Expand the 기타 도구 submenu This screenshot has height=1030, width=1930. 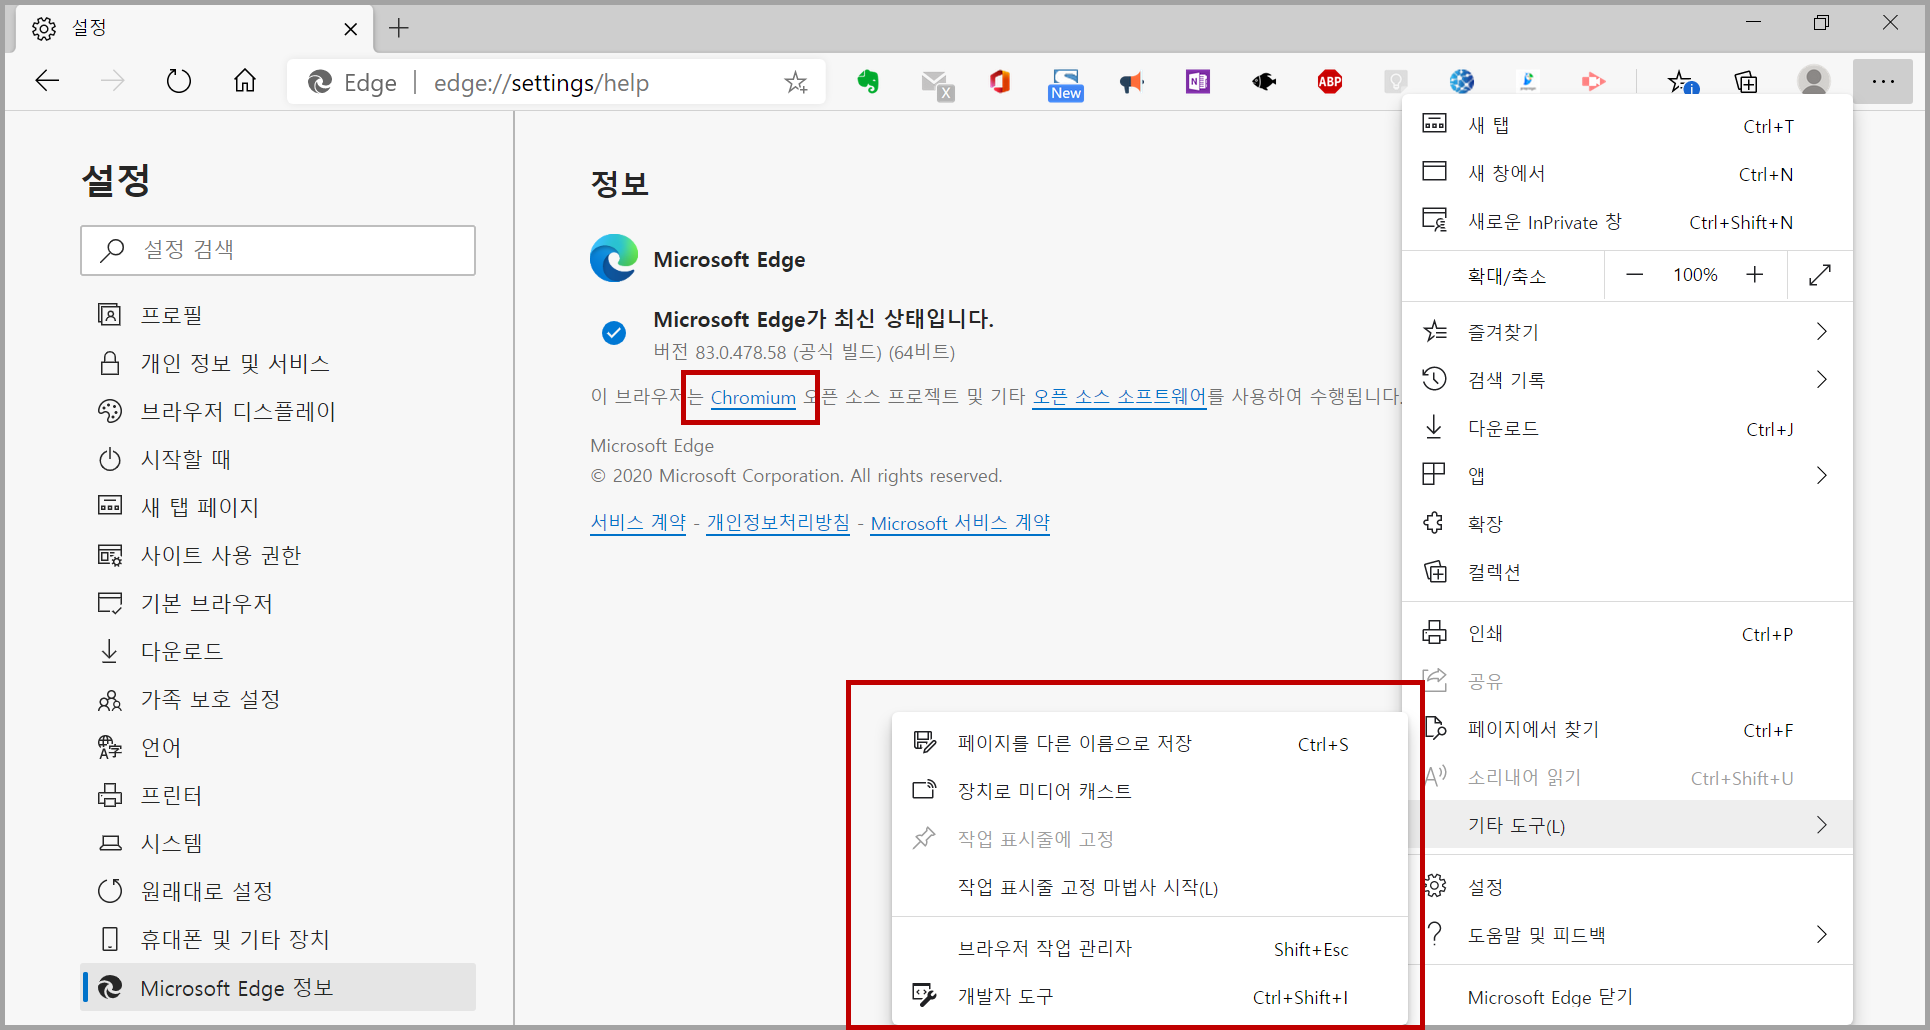tap(1628, 825)
